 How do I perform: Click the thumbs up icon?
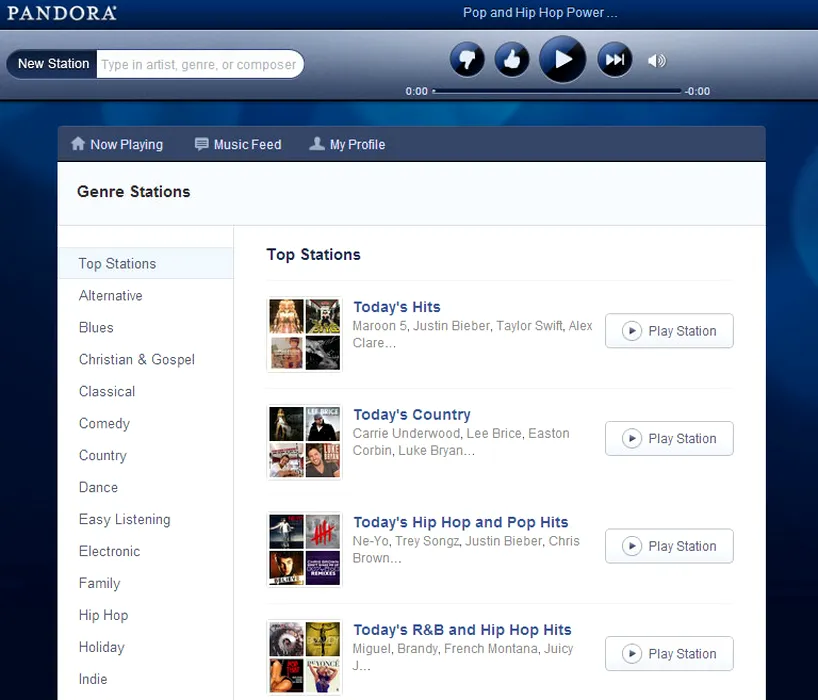tap(512, 60)
